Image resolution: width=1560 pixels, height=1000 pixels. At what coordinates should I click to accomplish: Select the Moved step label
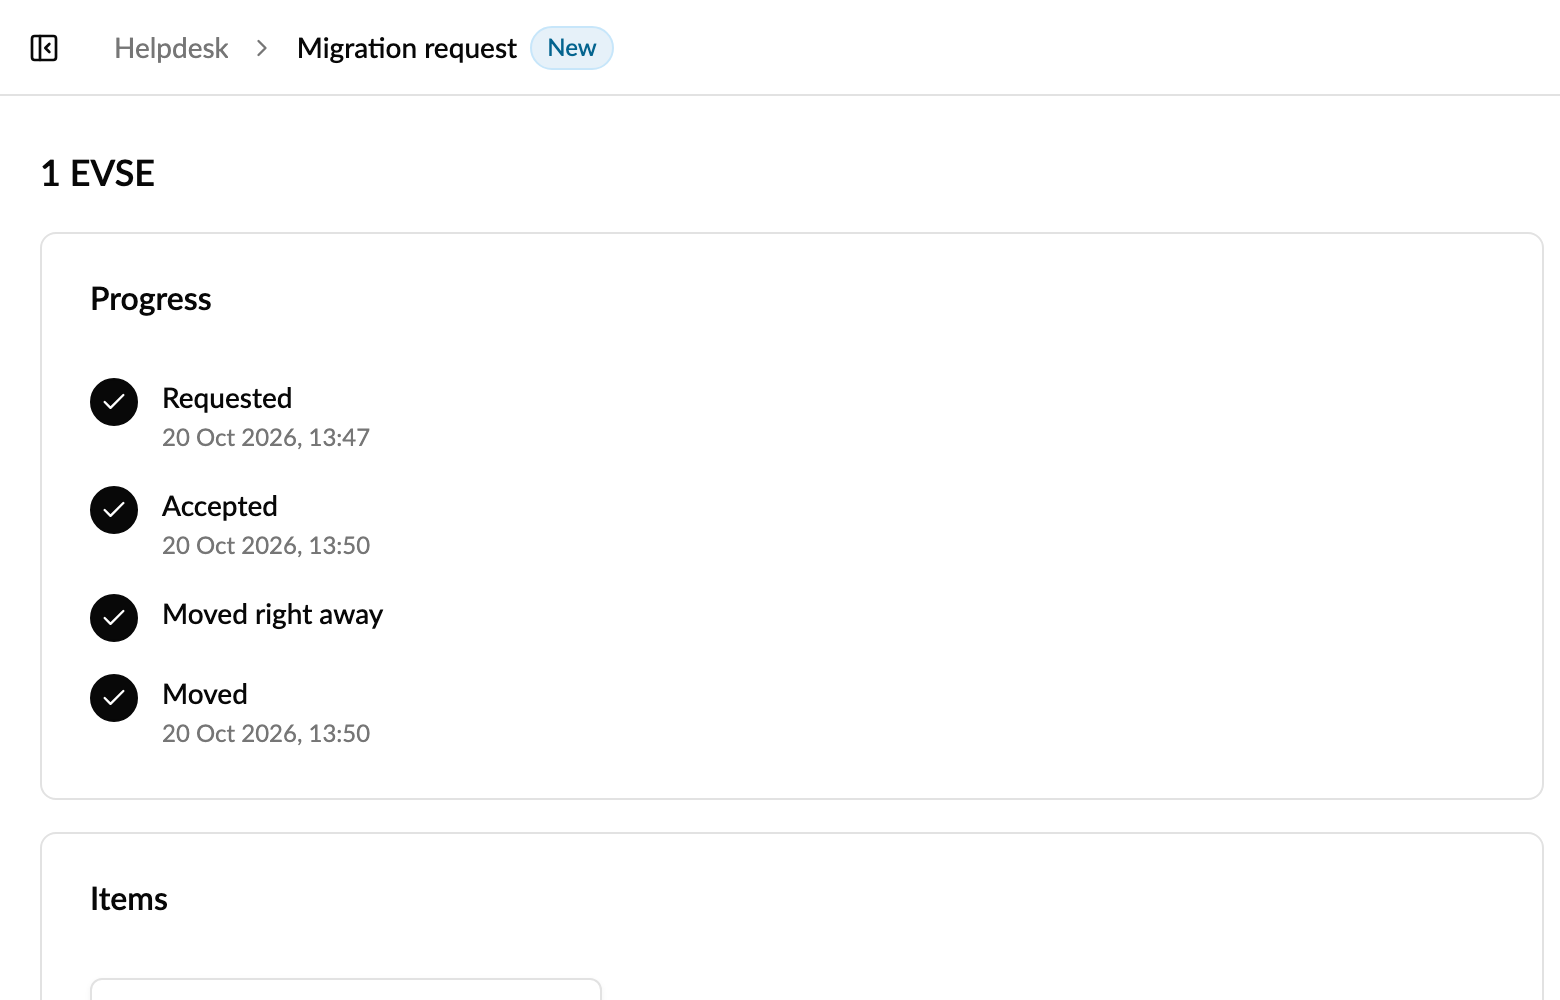(205, 694)
